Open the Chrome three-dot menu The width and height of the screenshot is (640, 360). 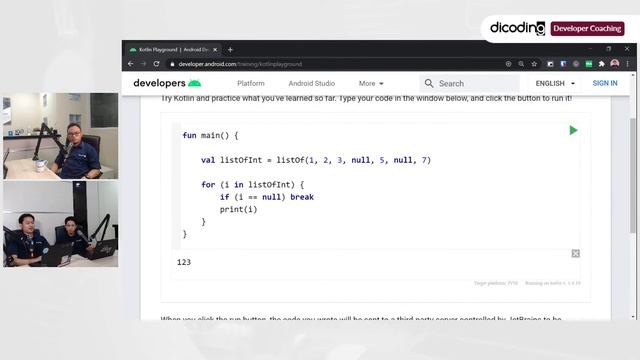click(627, 64)
